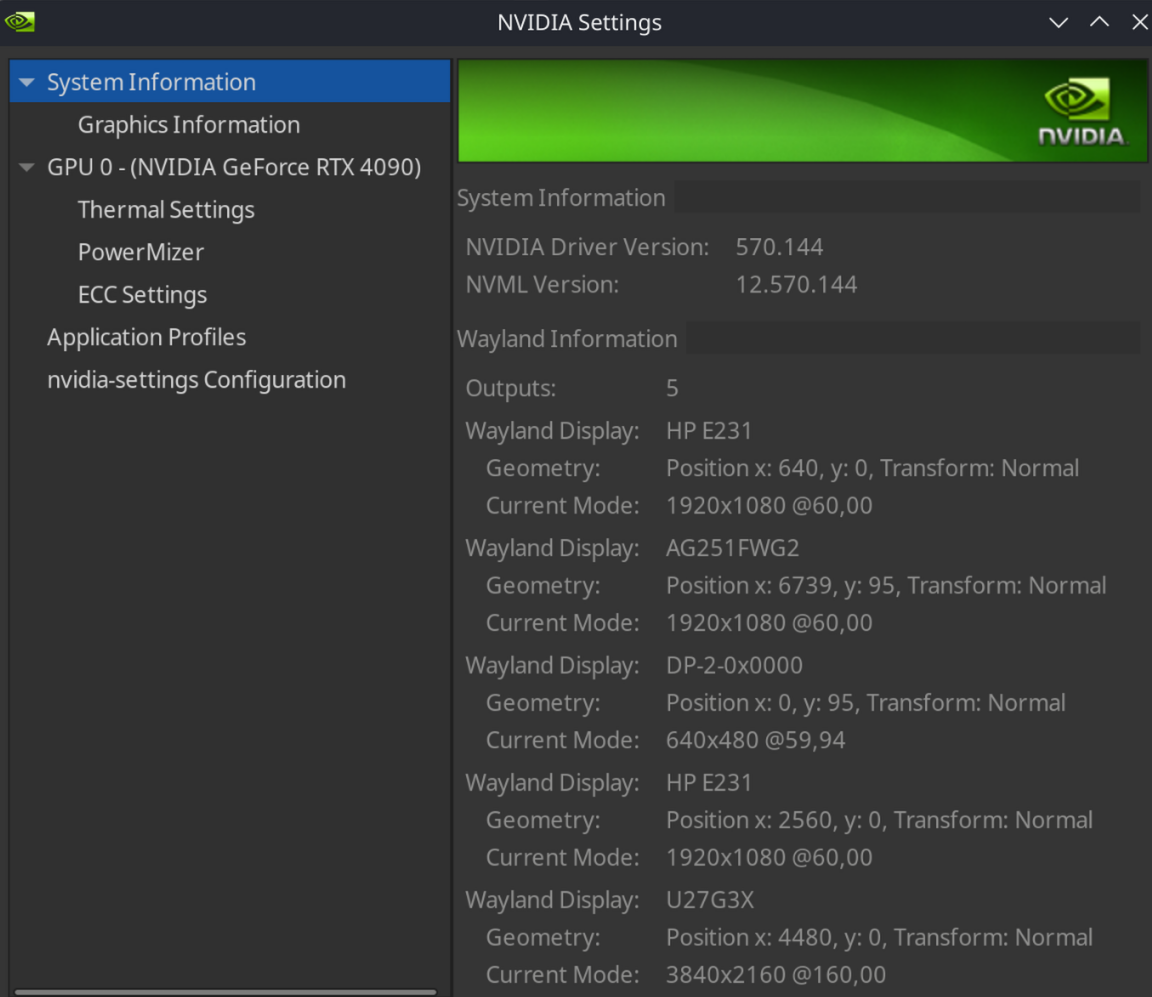Screen dimensions: 1152x997
Task: Collapse the GPU 0 tree arrow
Action: tap(27, 167)
